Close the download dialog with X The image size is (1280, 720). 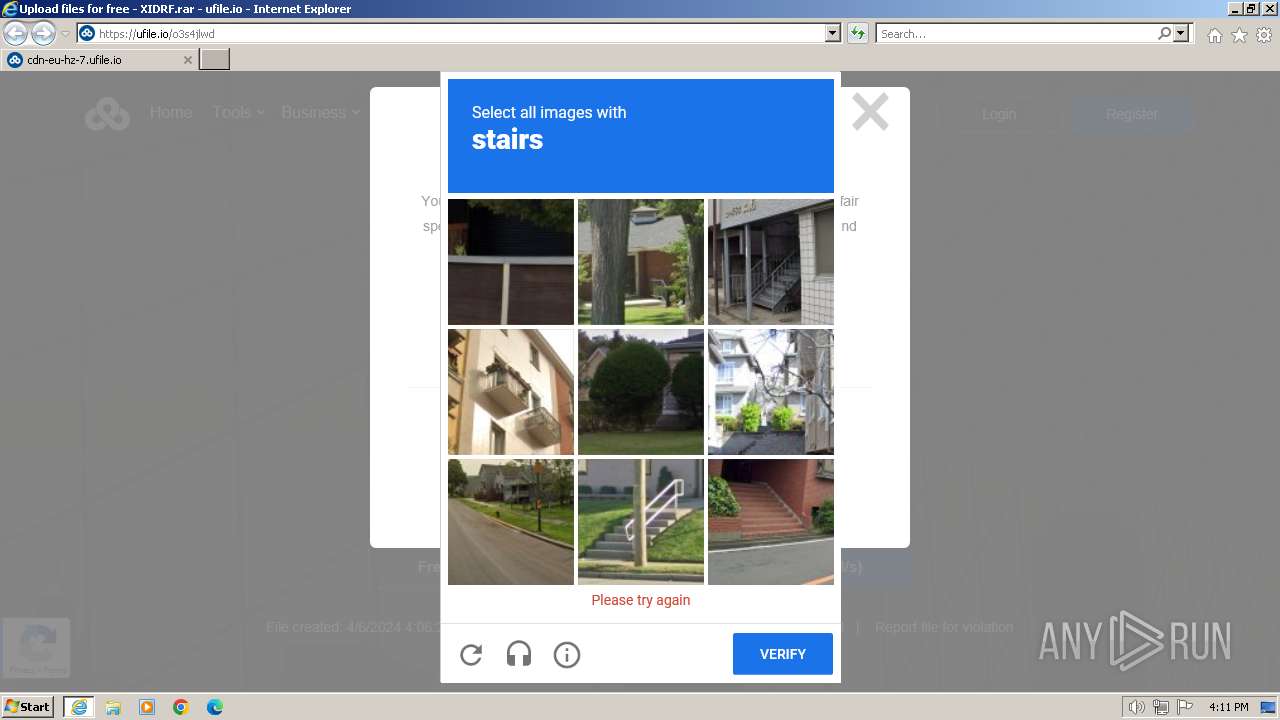tap(870, 112)
